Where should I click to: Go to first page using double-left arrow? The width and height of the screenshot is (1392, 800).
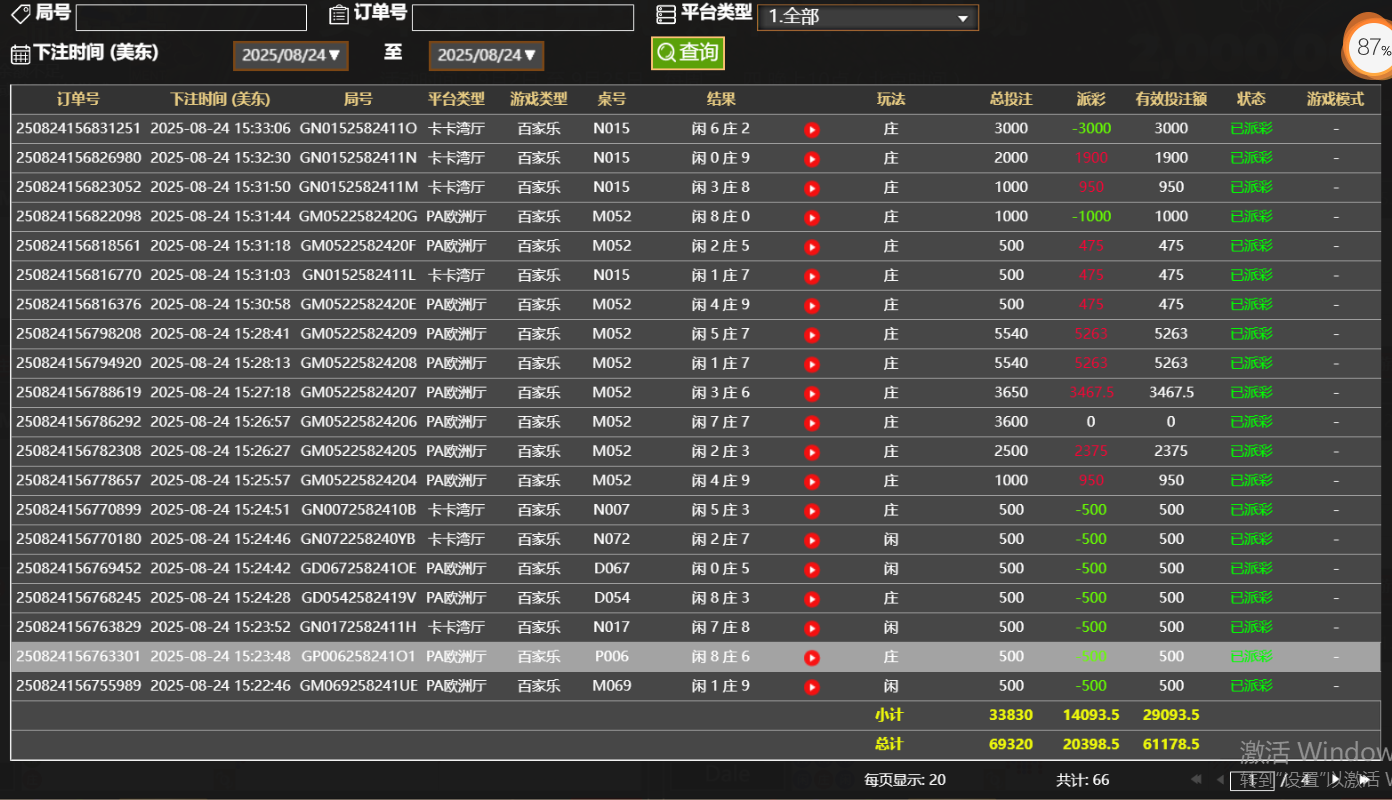[x=1196, y=780]
